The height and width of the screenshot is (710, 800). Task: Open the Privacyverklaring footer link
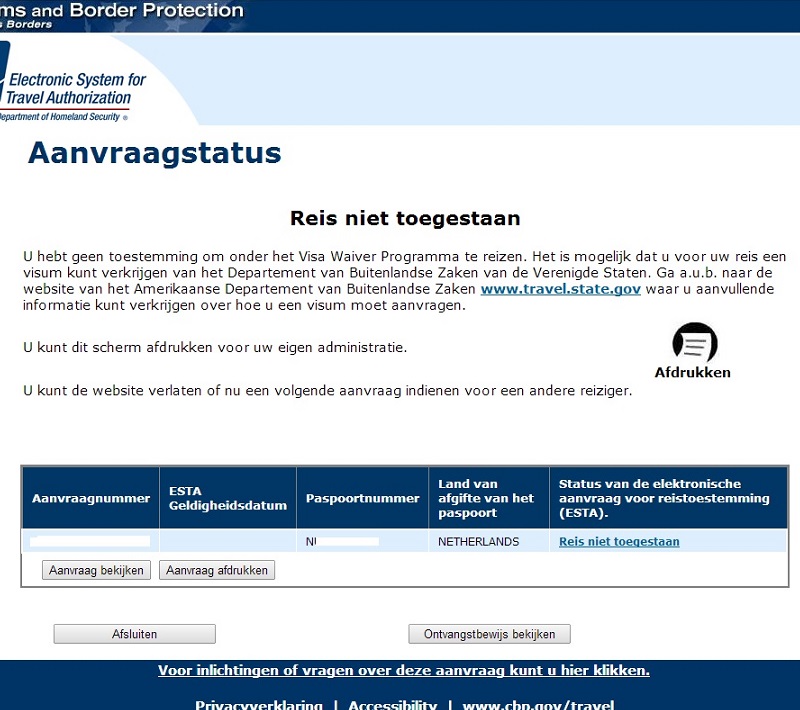tap(258, 704)
